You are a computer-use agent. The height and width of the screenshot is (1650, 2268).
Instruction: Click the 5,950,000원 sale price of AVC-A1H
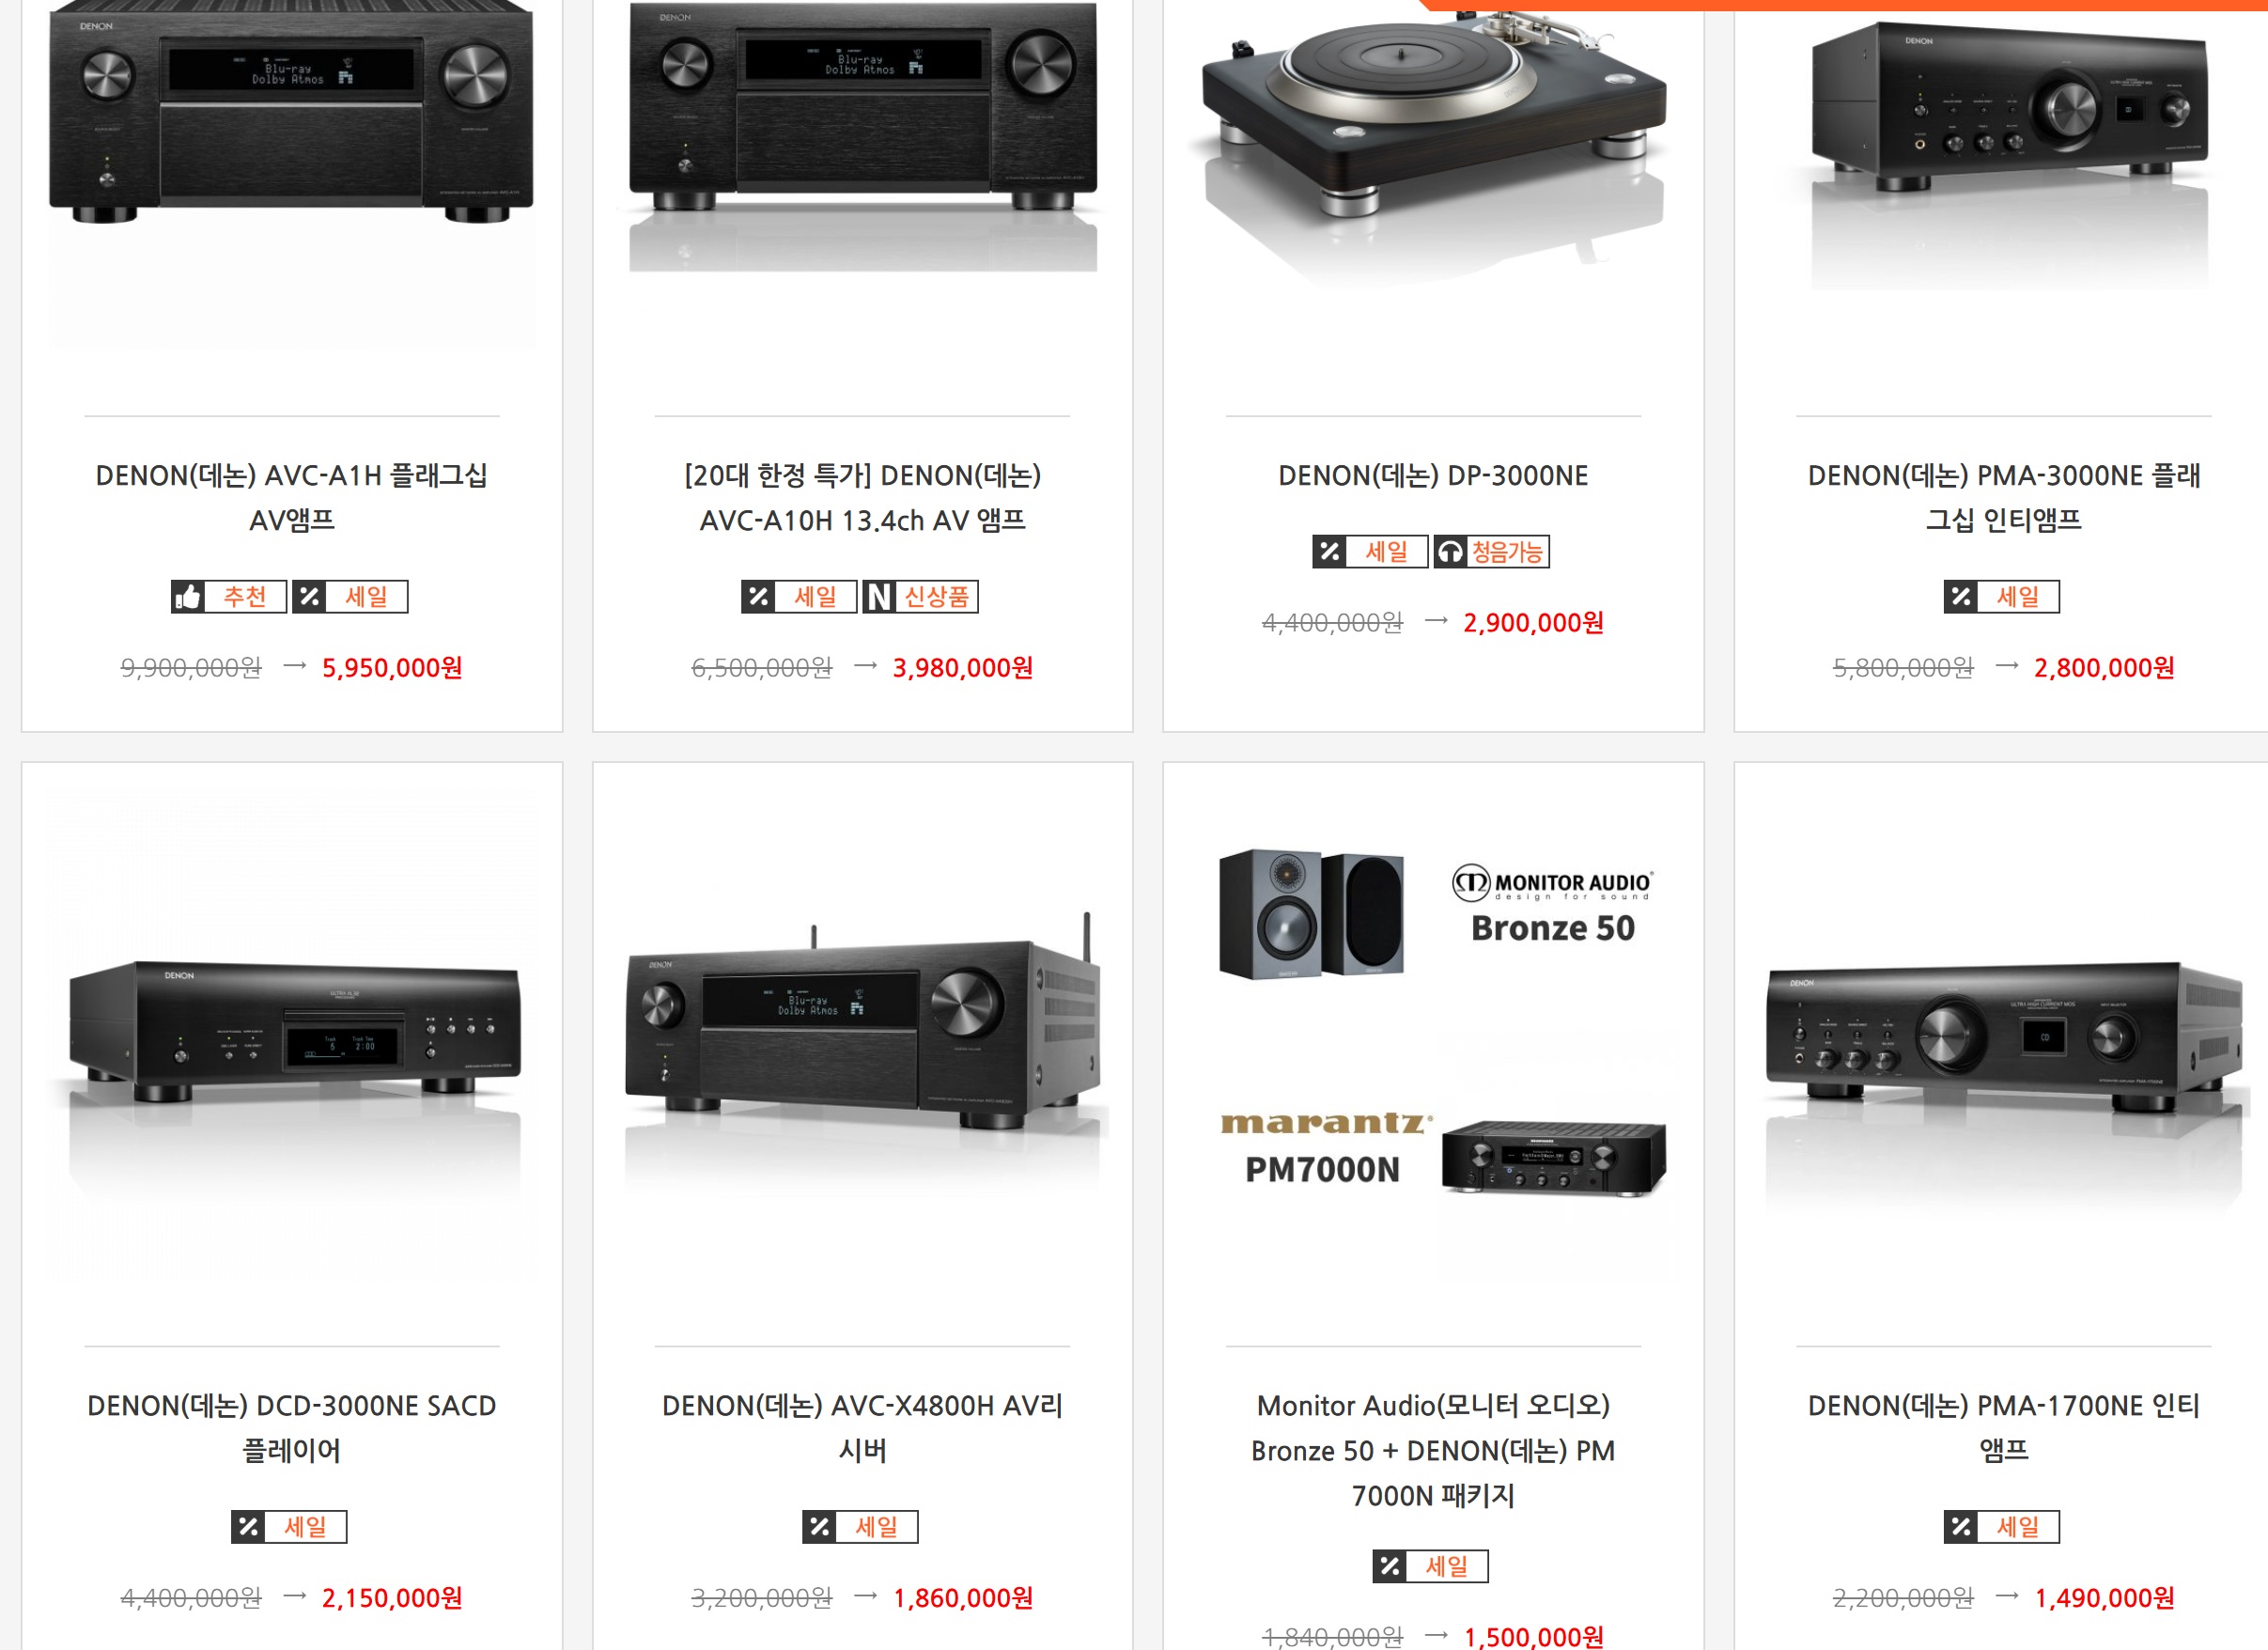[x=392, y=668]
